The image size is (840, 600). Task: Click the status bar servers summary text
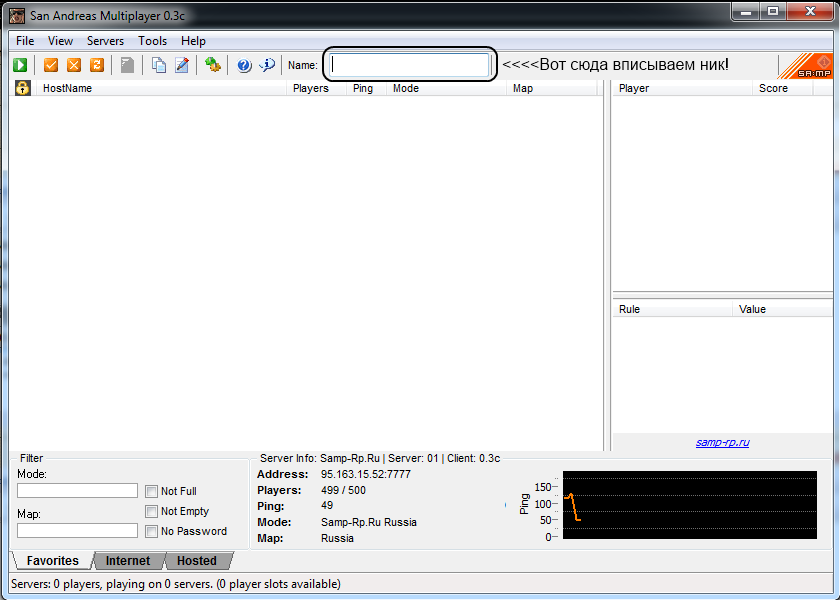point(176,584)
